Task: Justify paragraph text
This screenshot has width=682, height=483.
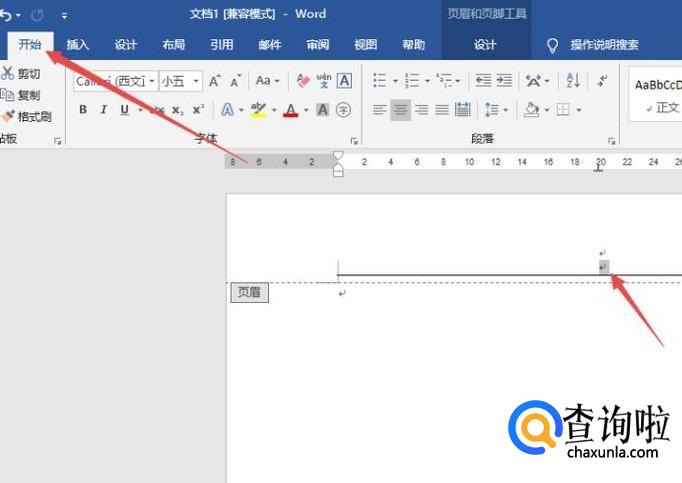Action: pos(442,110)
